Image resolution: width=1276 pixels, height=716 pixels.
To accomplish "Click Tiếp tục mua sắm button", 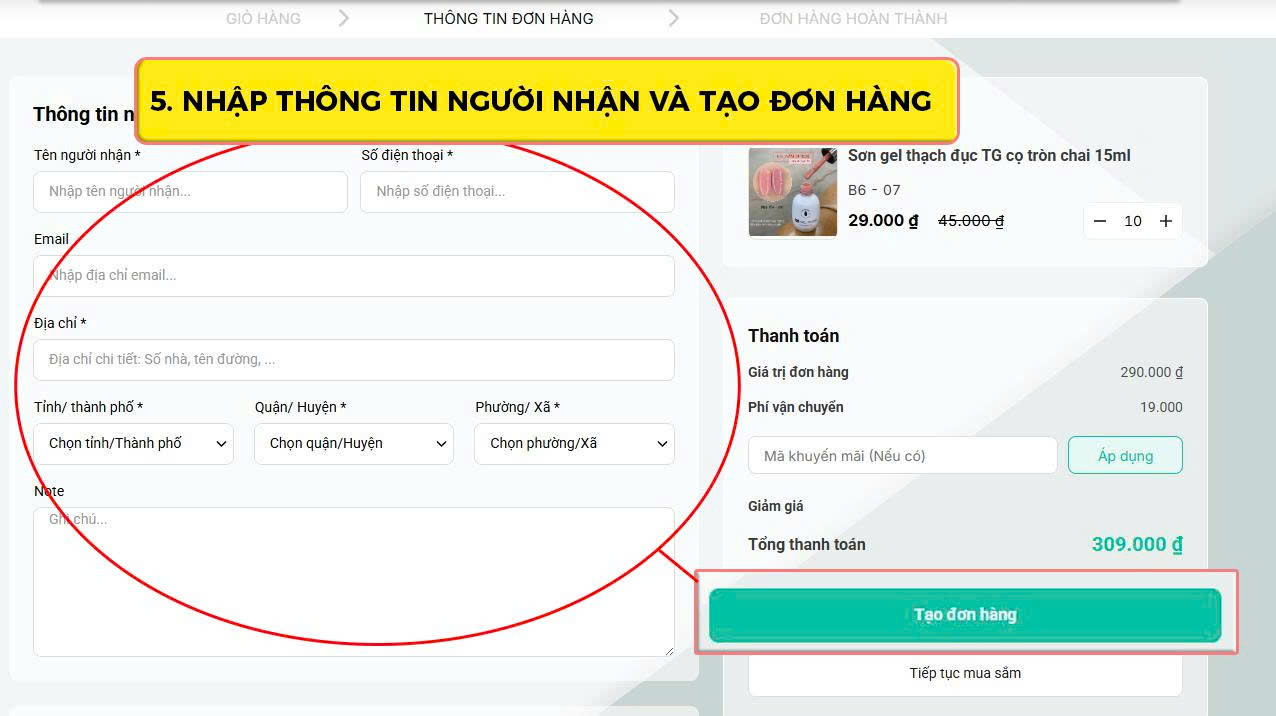I will [x=965, y=673].
